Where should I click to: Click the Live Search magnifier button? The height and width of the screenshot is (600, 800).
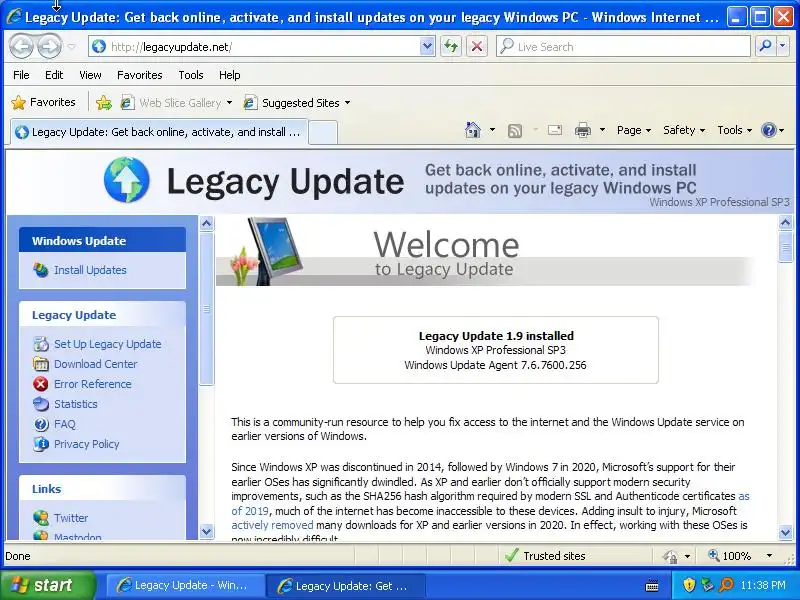[x=765, y=46]
